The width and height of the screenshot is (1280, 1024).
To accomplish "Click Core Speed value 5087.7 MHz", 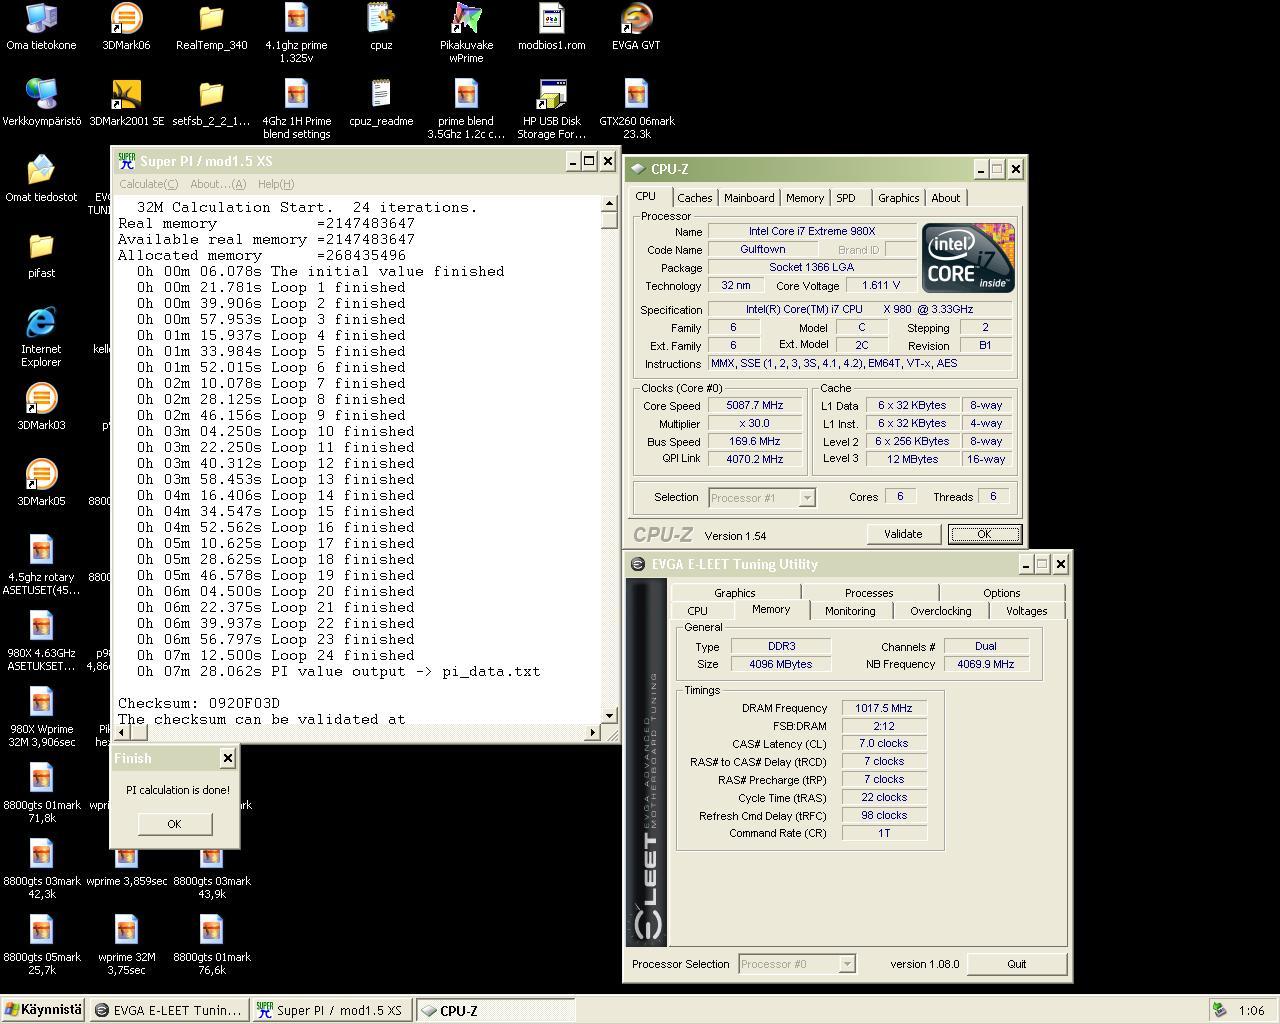I will click(x=755, y=405).
